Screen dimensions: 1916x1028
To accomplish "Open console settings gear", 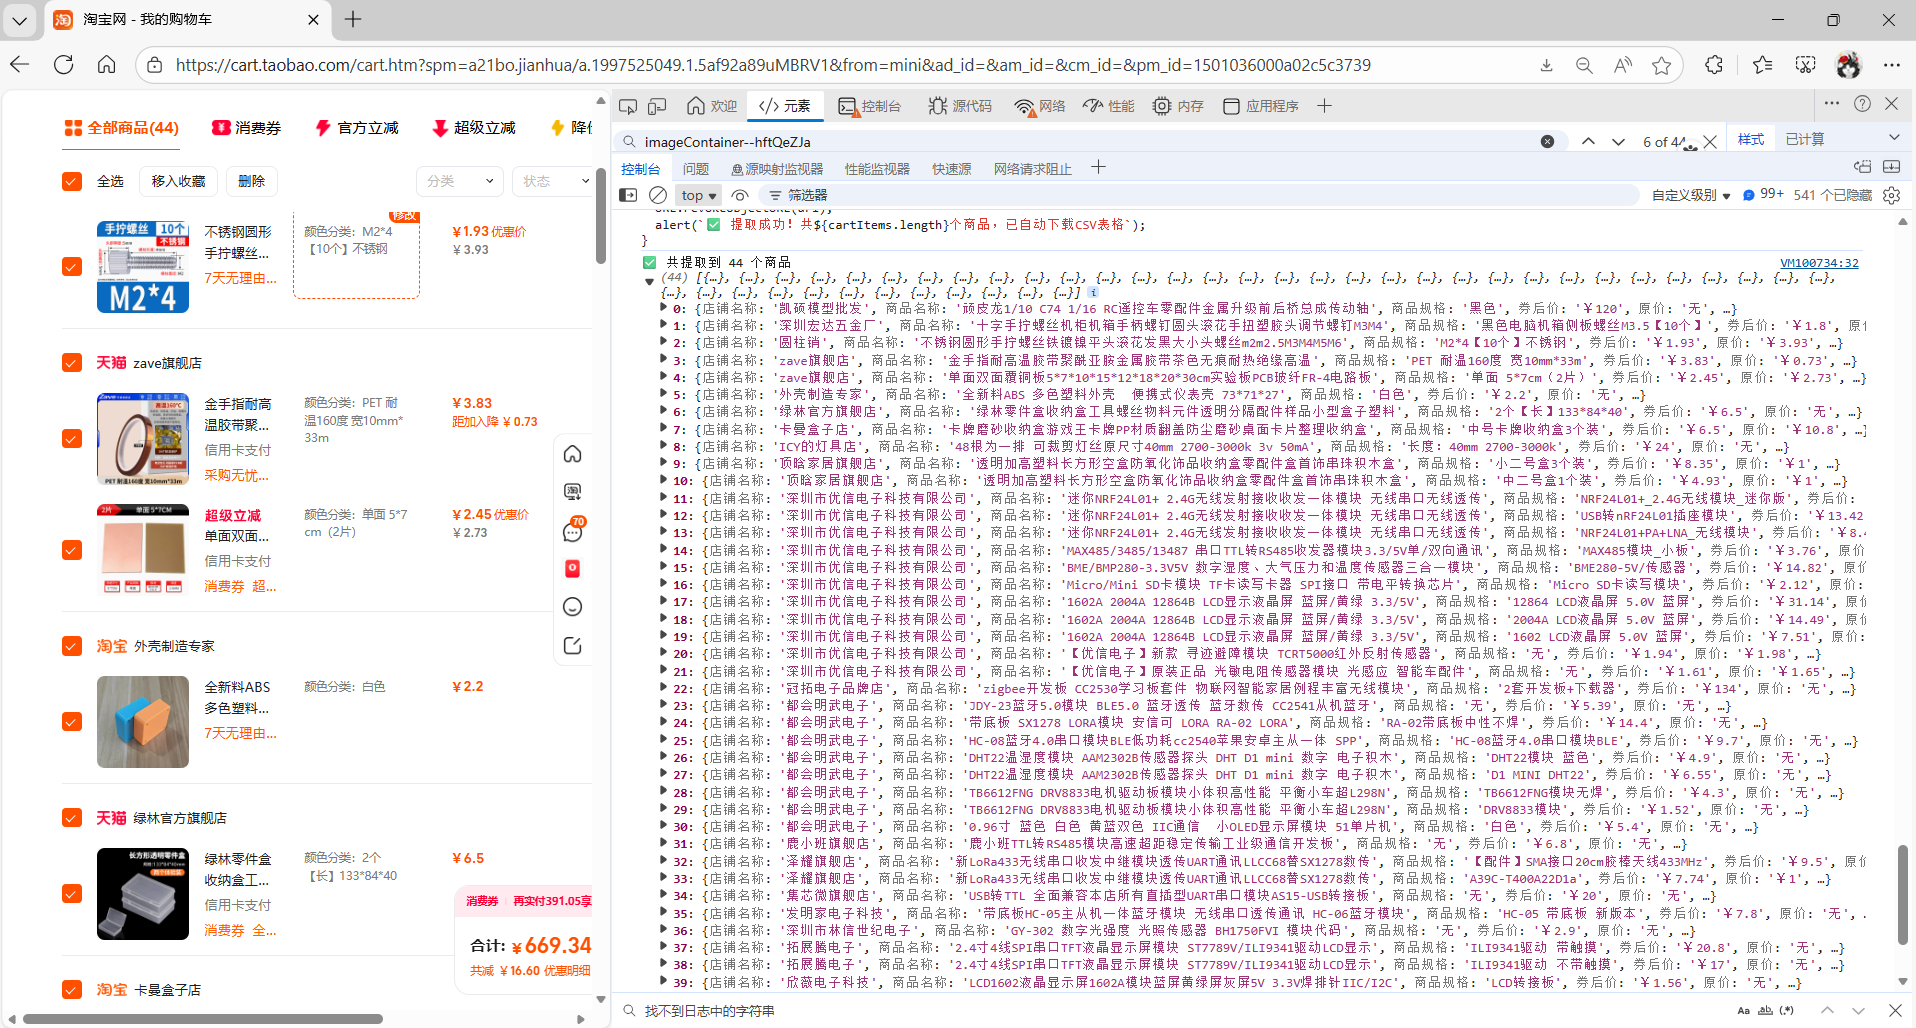I will click(1891, 195).
